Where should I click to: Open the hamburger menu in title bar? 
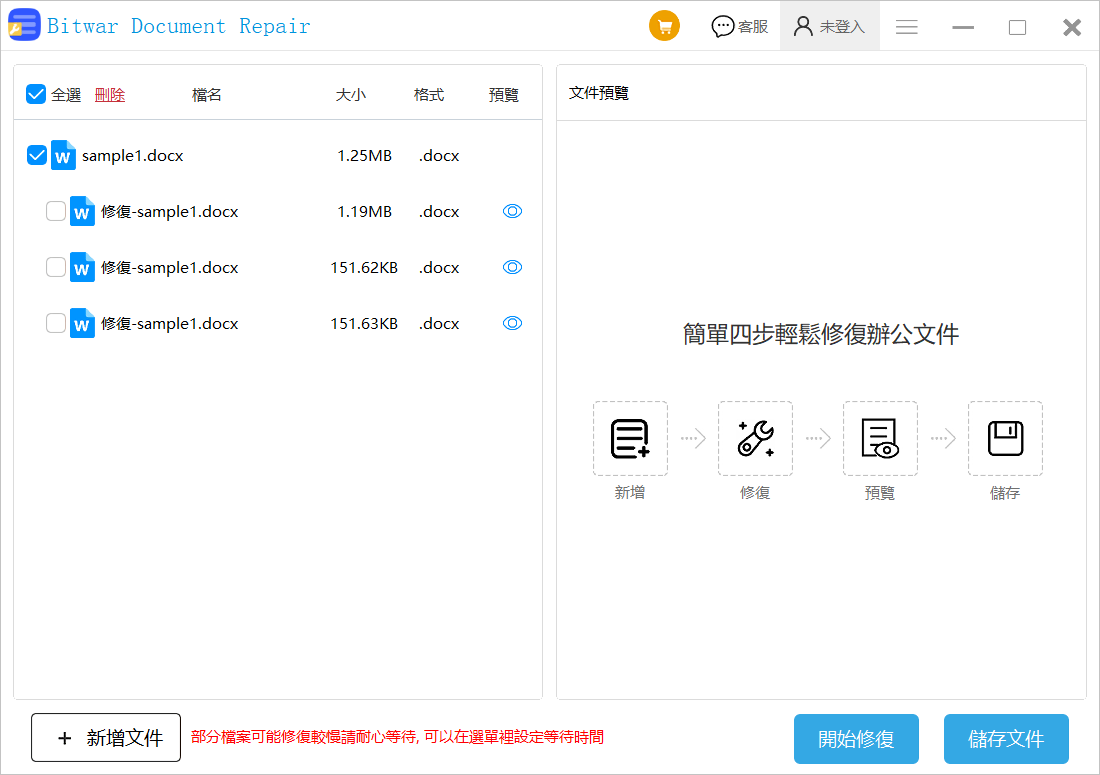(907, 27)
